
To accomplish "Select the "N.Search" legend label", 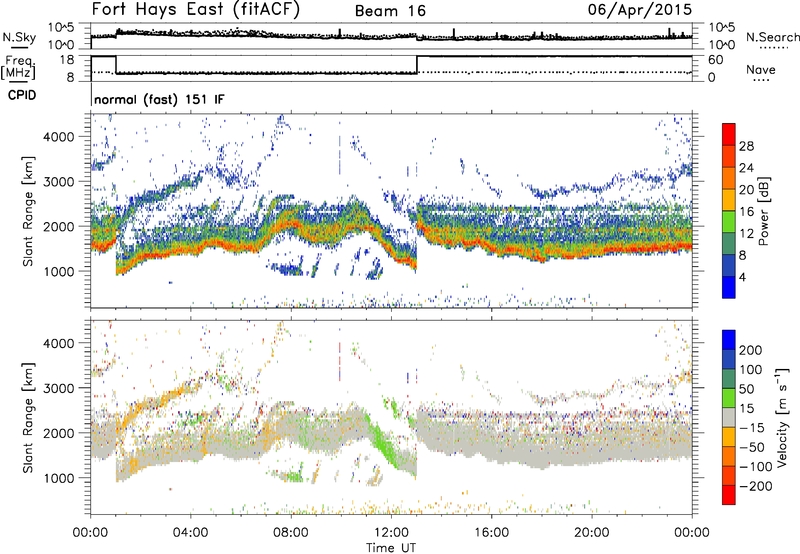I will [772, 37].
